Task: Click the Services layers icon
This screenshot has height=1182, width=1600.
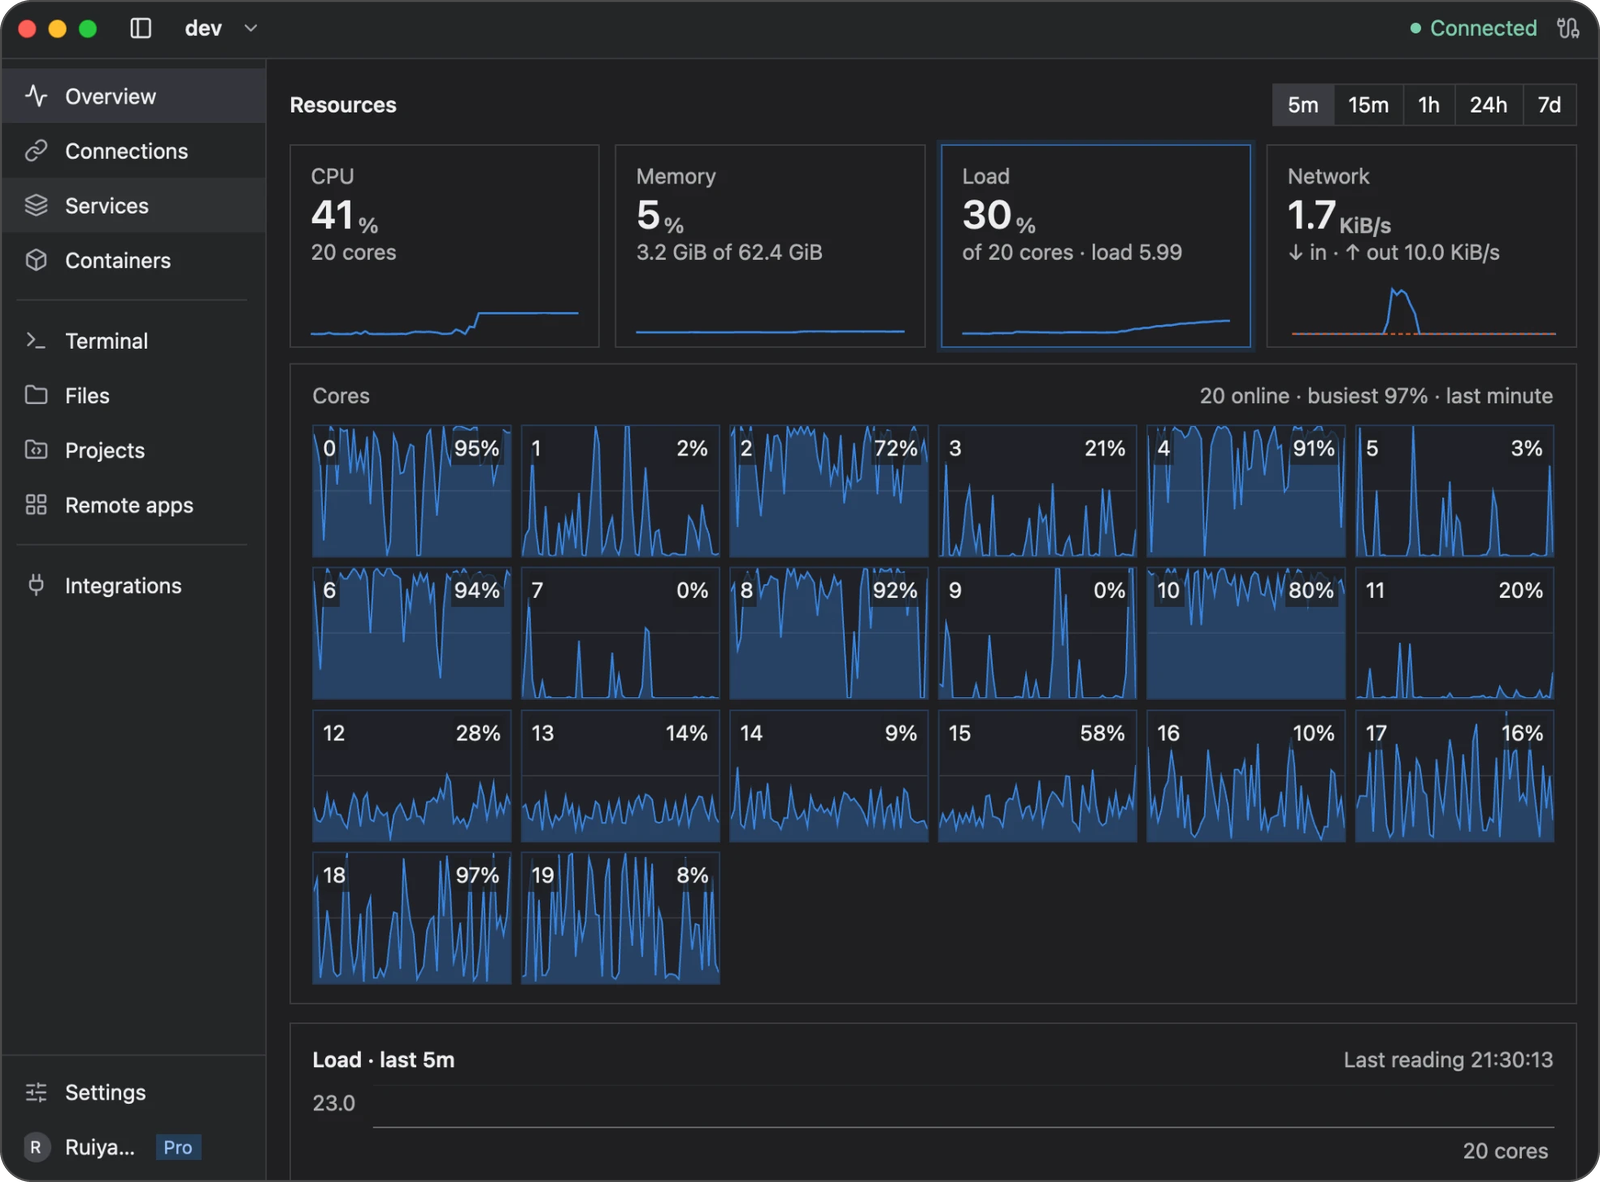Action: click(x=36, y=205)
